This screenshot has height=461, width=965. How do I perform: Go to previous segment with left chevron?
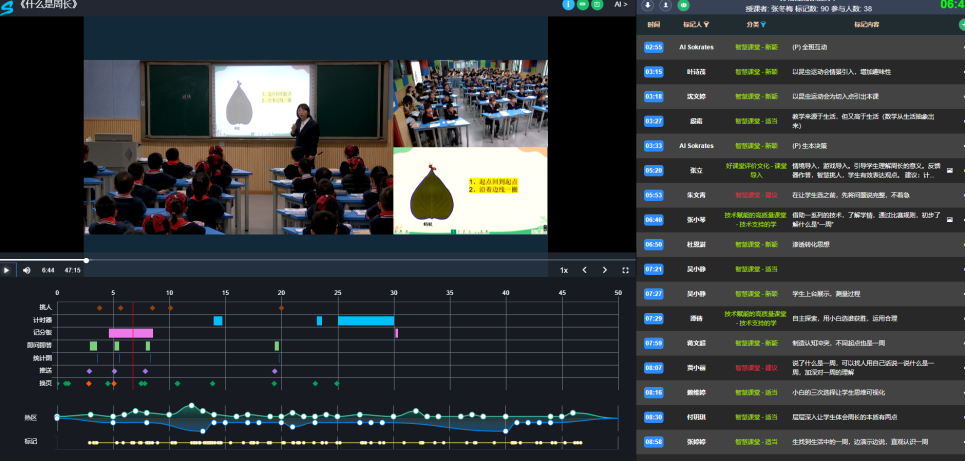tap(585, 270)
